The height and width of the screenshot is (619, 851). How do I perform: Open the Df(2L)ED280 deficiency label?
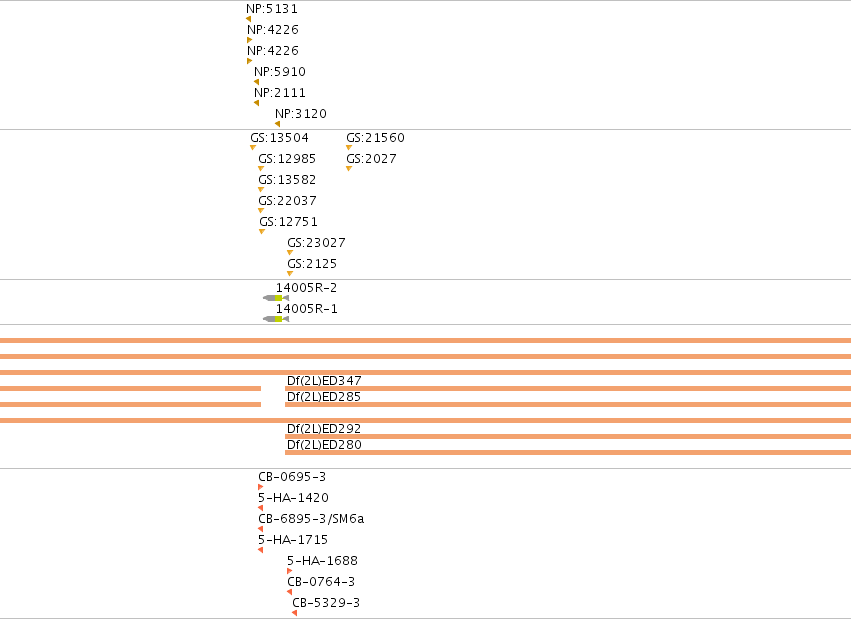324,445
